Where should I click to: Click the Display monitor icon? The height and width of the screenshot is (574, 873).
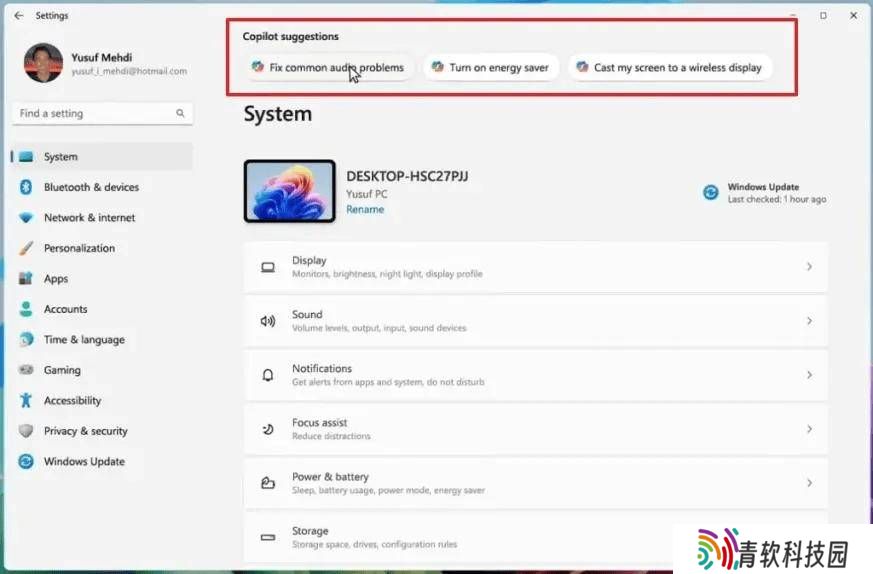[x=268, y=267]
